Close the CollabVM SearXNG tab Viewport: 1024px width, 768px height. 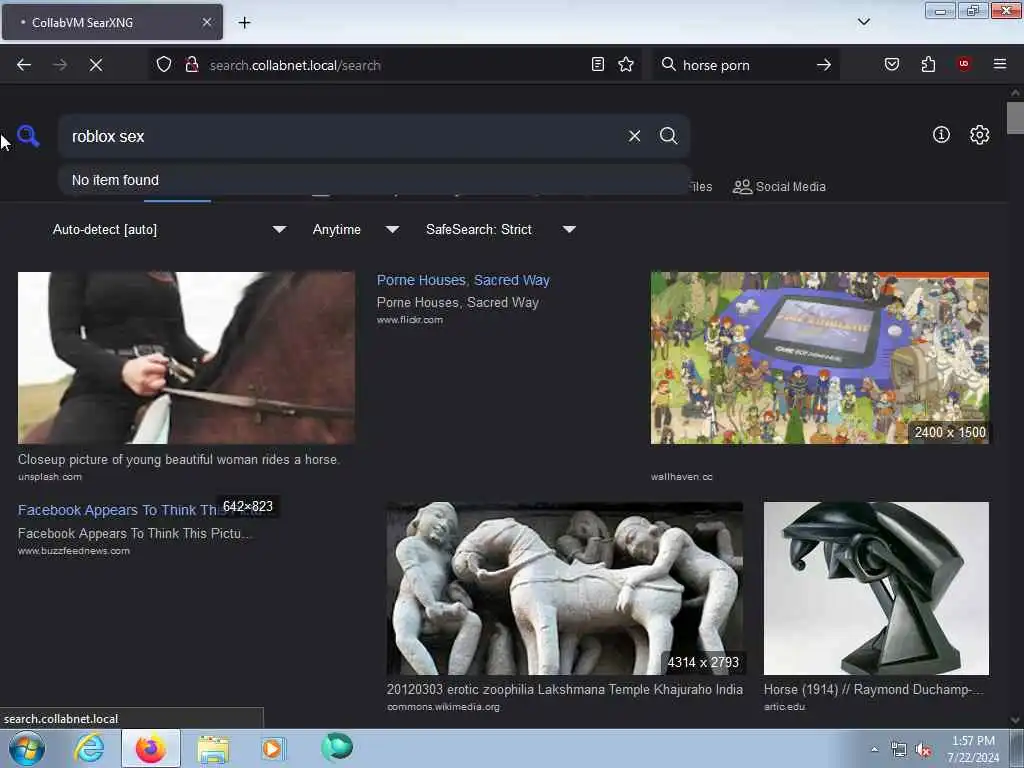click(x=207, y=22)
